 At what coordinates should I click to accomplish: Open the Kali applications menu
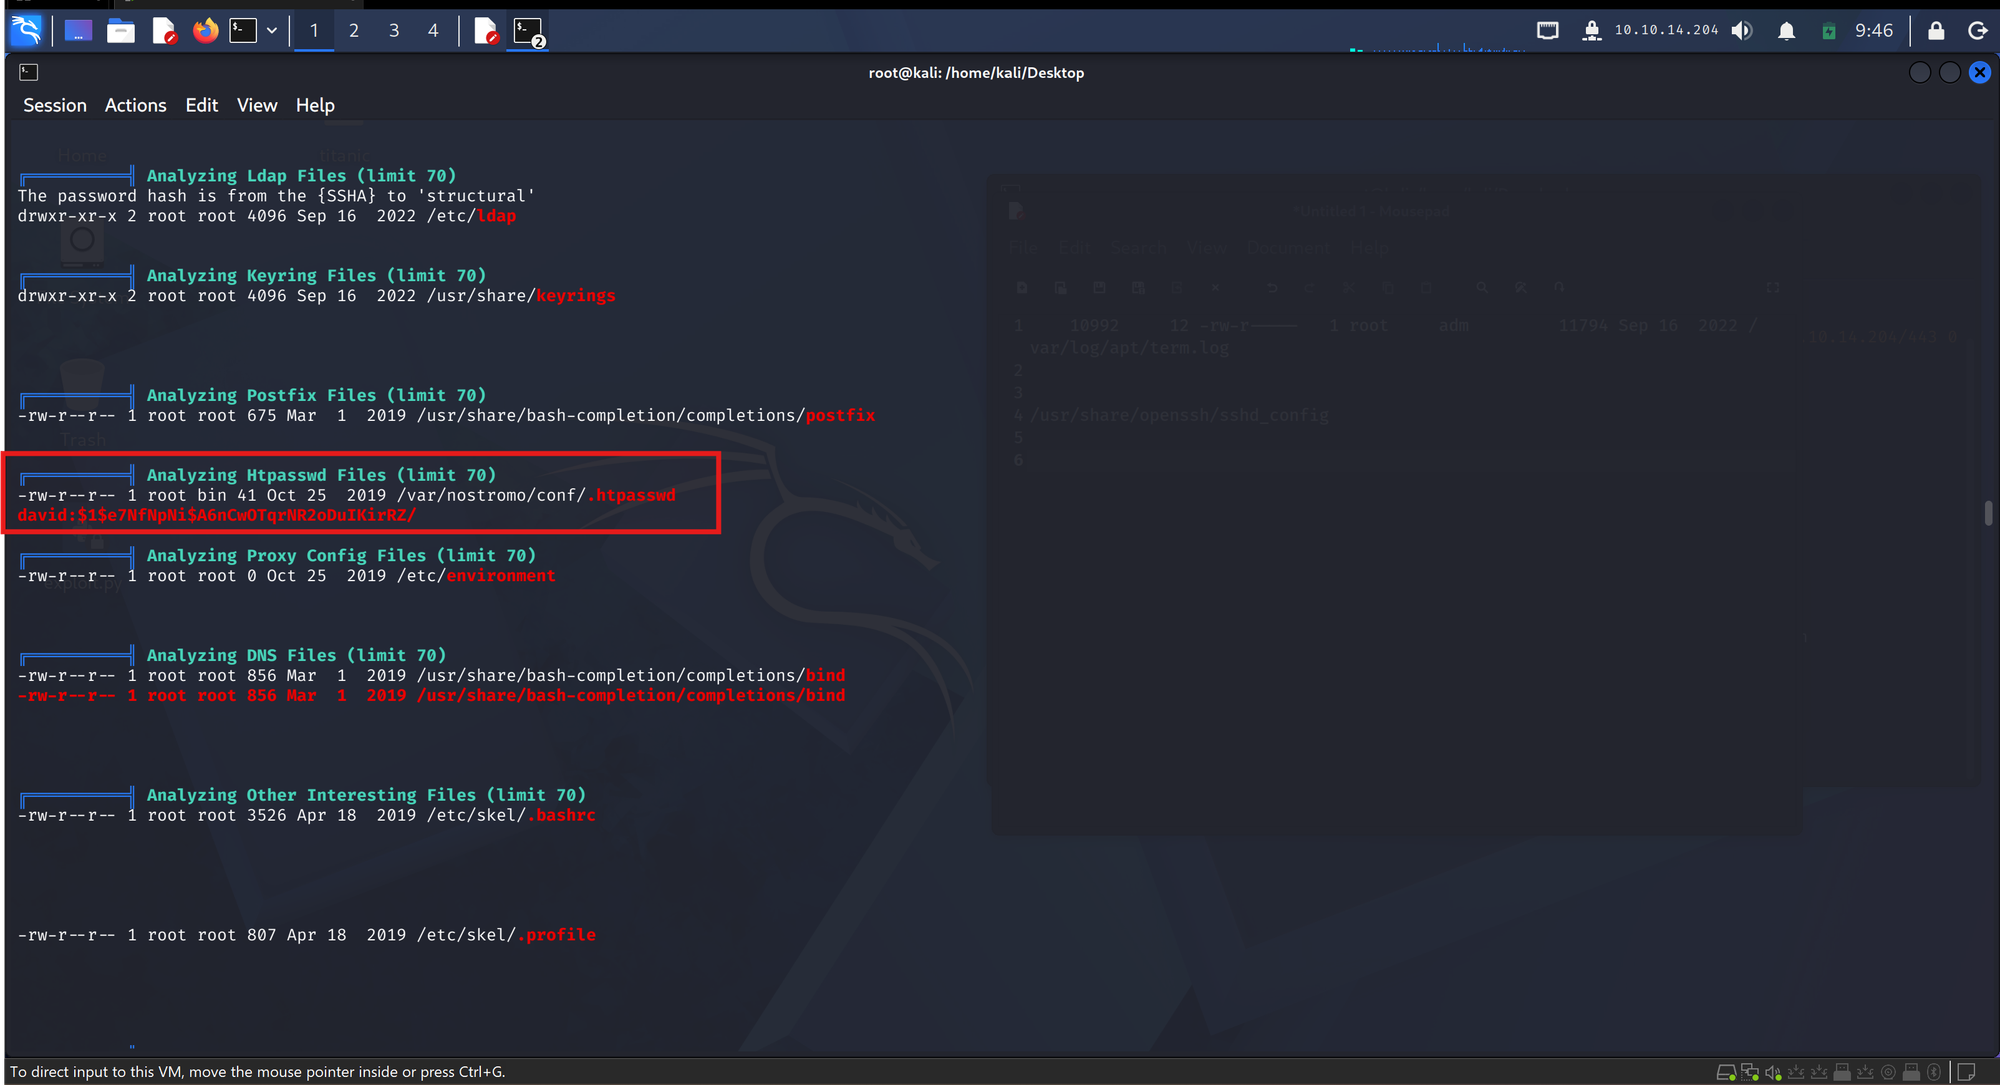[x=25, y=31]
